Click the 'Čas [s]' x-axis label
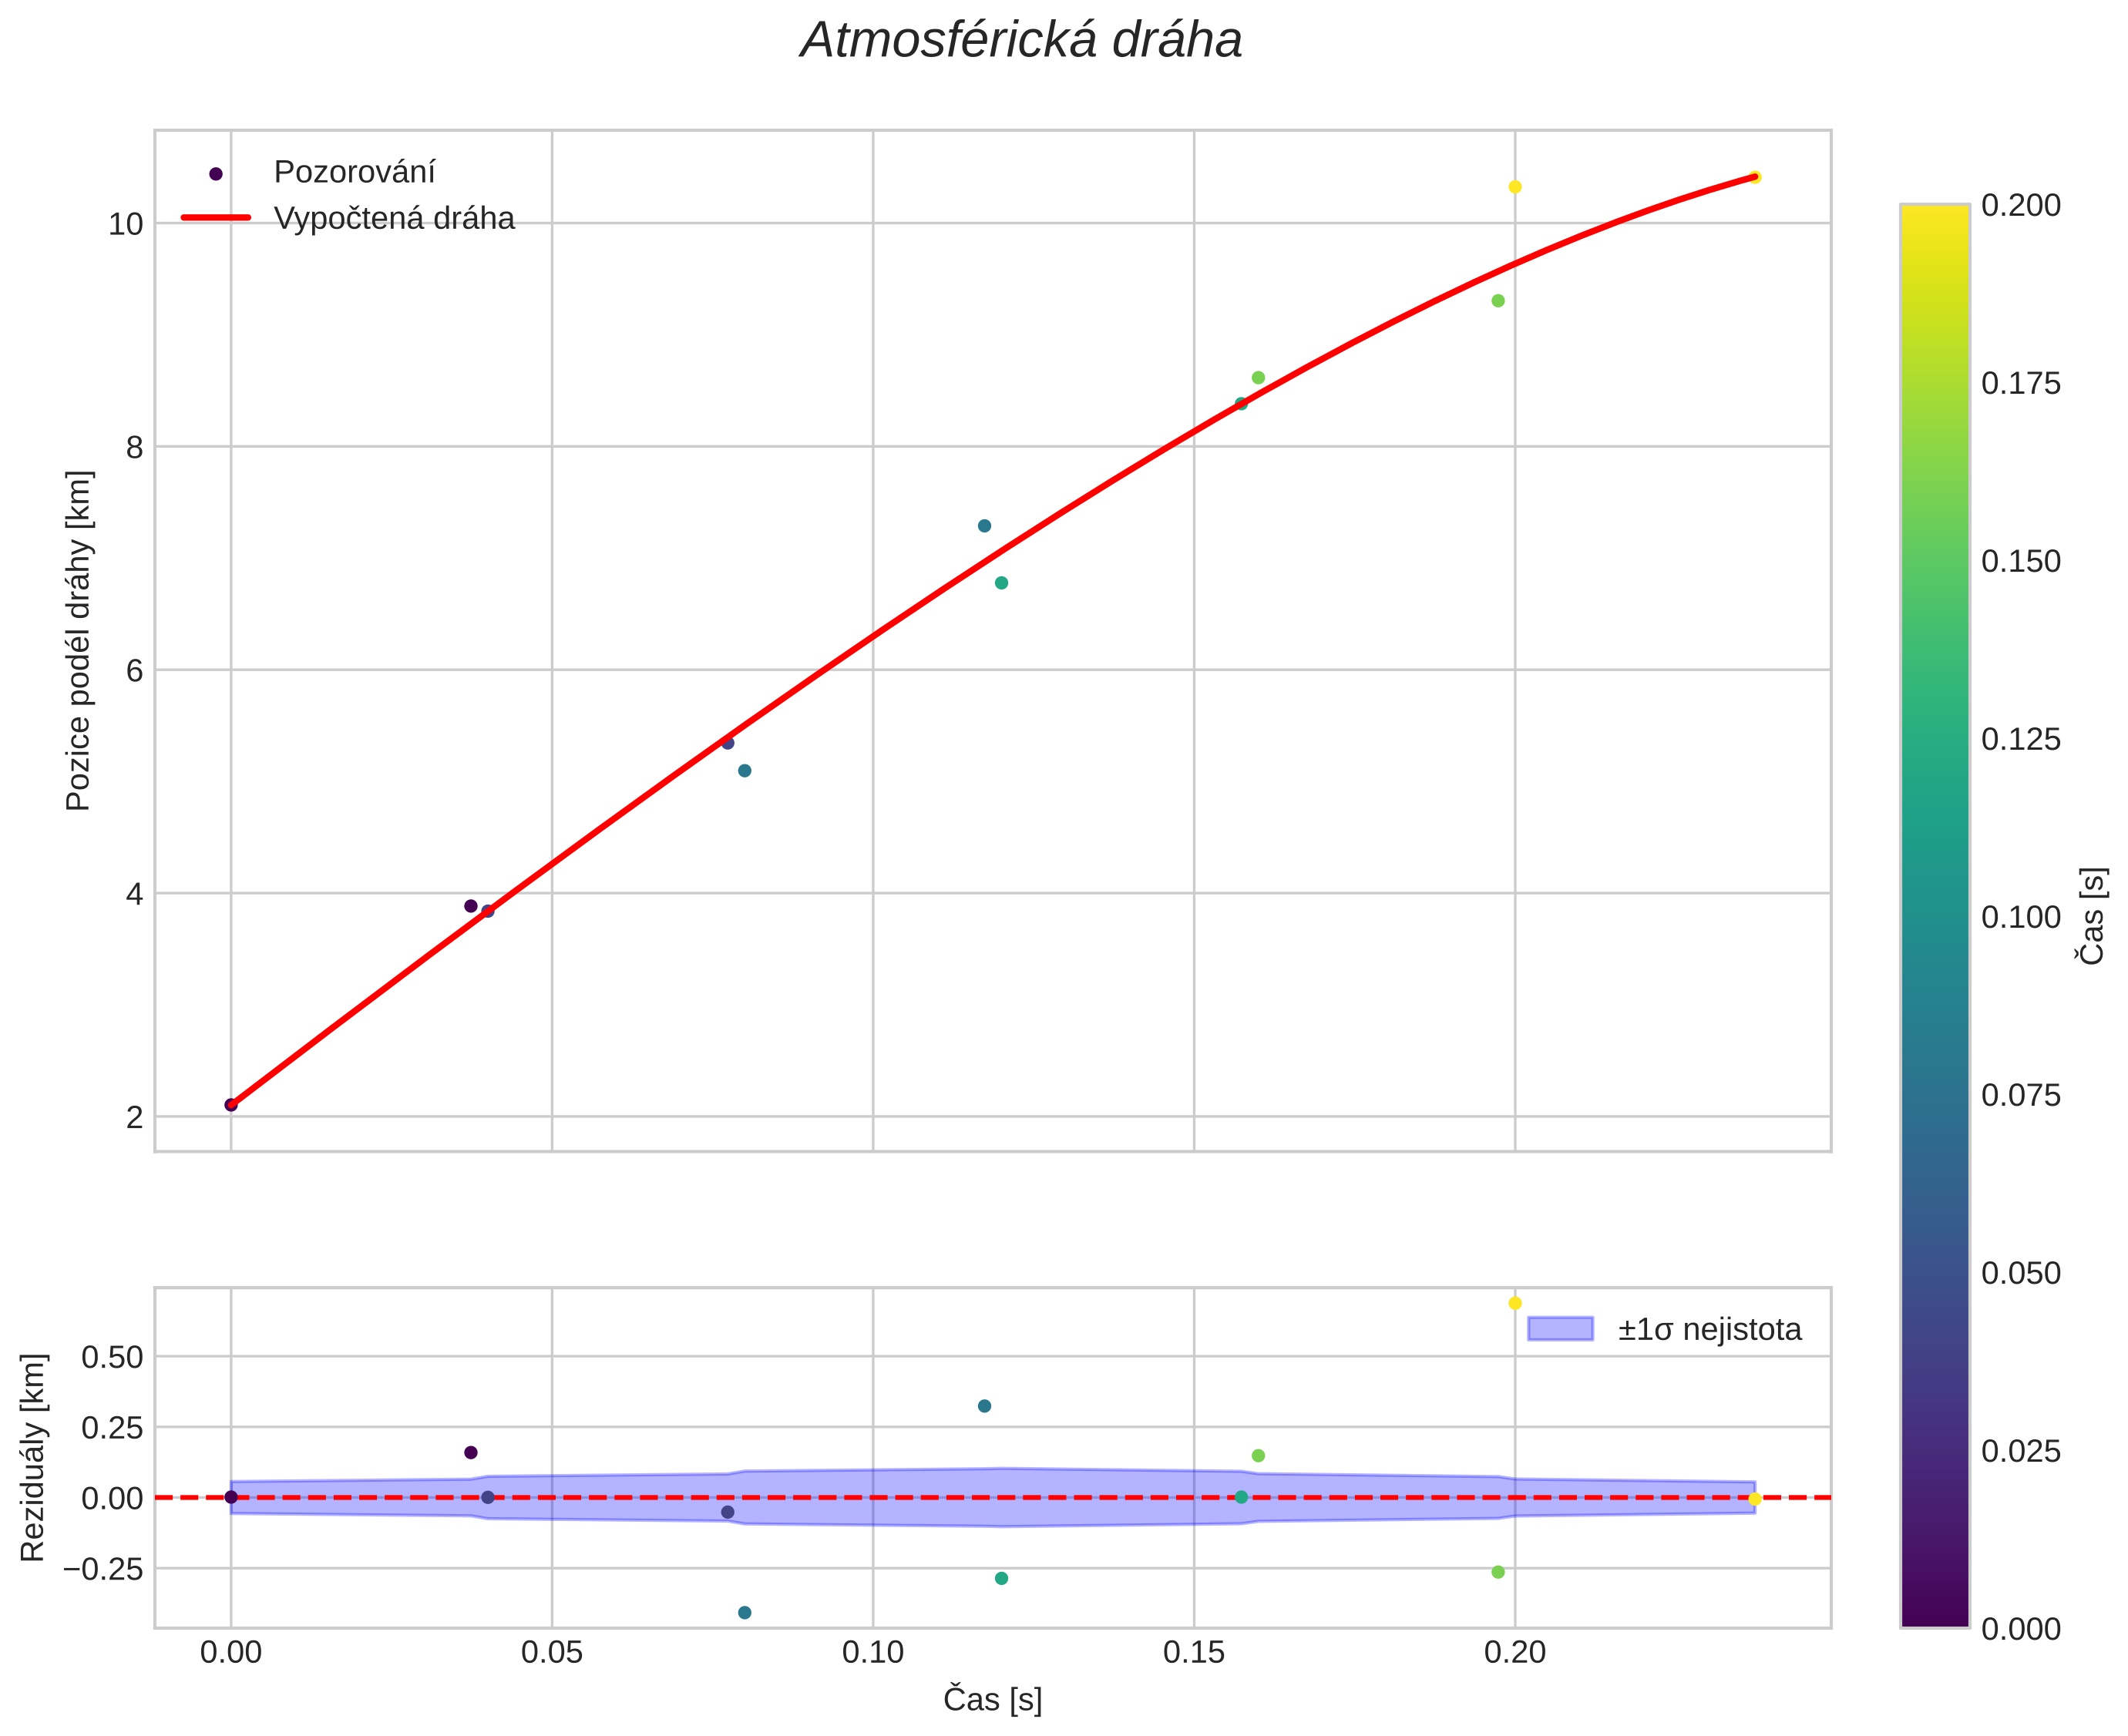This screenshot has width=2128, height=1736. point(992,1700)
